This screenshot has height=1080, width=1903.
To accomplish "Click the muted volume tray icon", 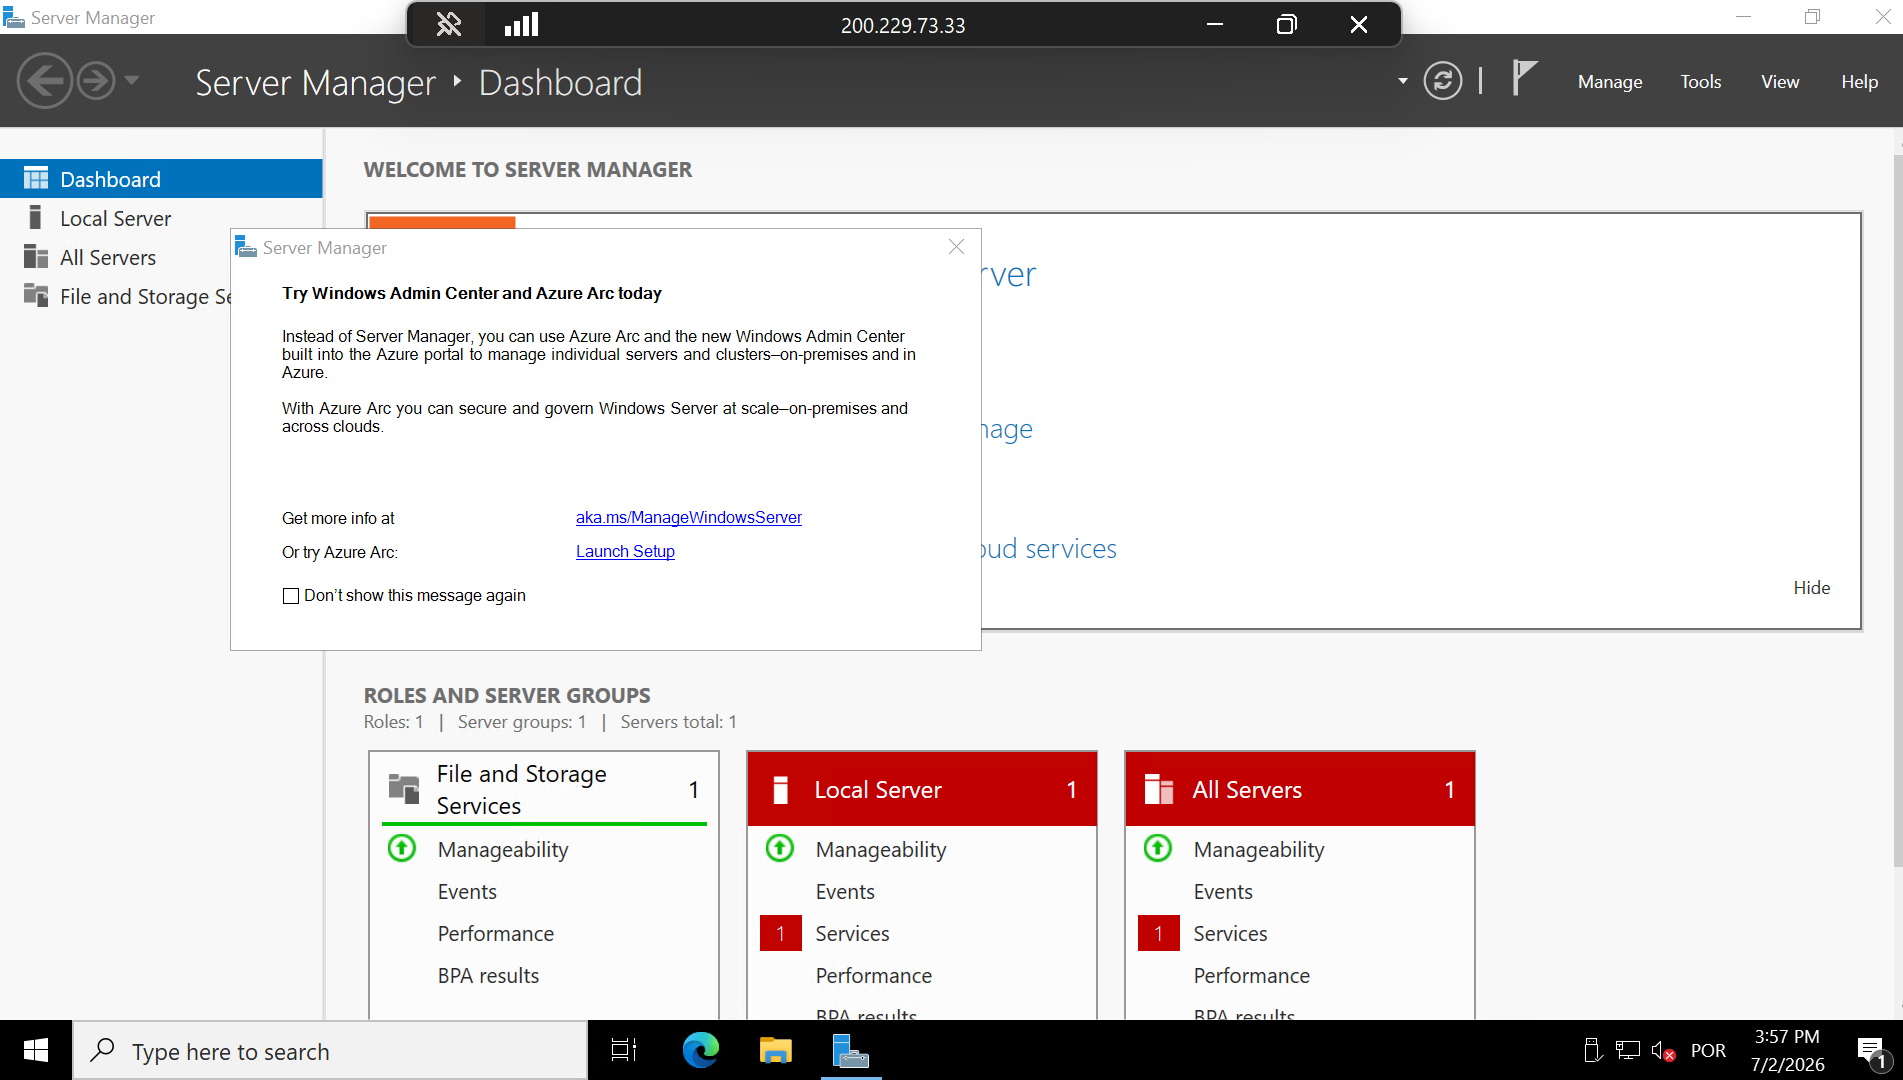I will pyautogui.click(x=1663, y=1051).
